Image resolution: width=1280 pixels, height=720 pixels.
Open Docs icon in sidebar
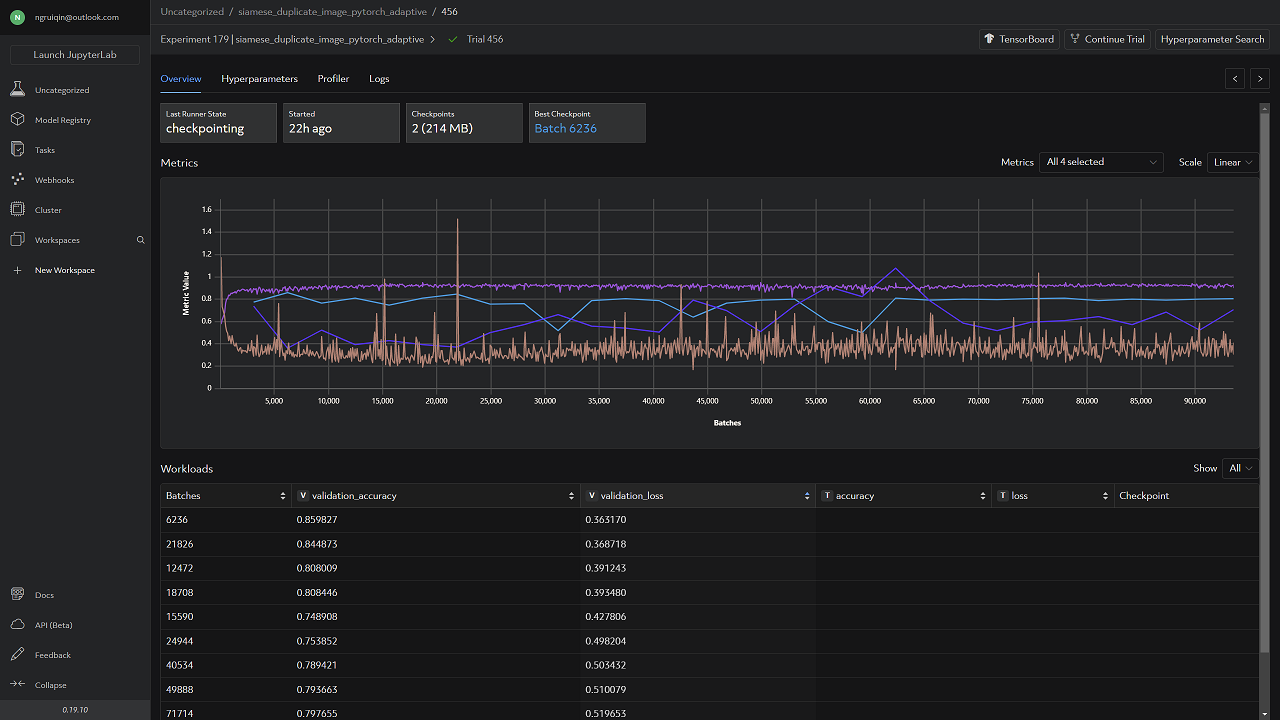click(17, 595)
